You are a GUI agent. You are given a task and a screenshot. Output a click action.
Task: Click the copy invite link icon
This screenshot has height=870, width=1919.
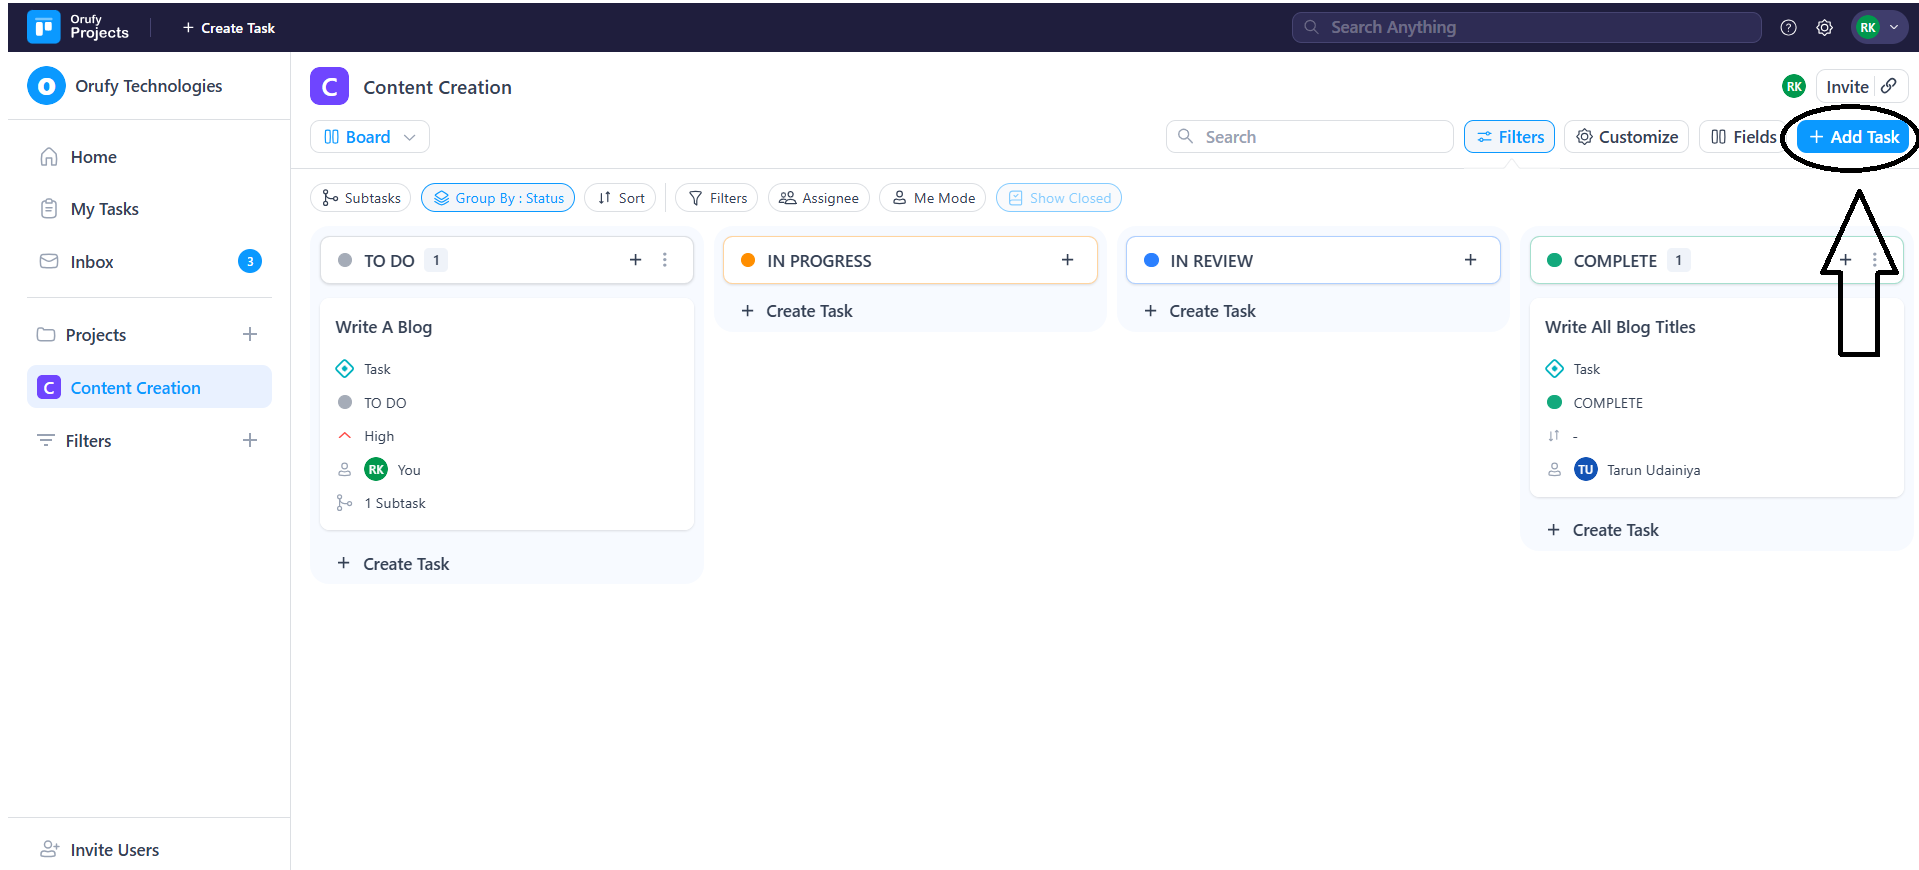(1889, 86)
